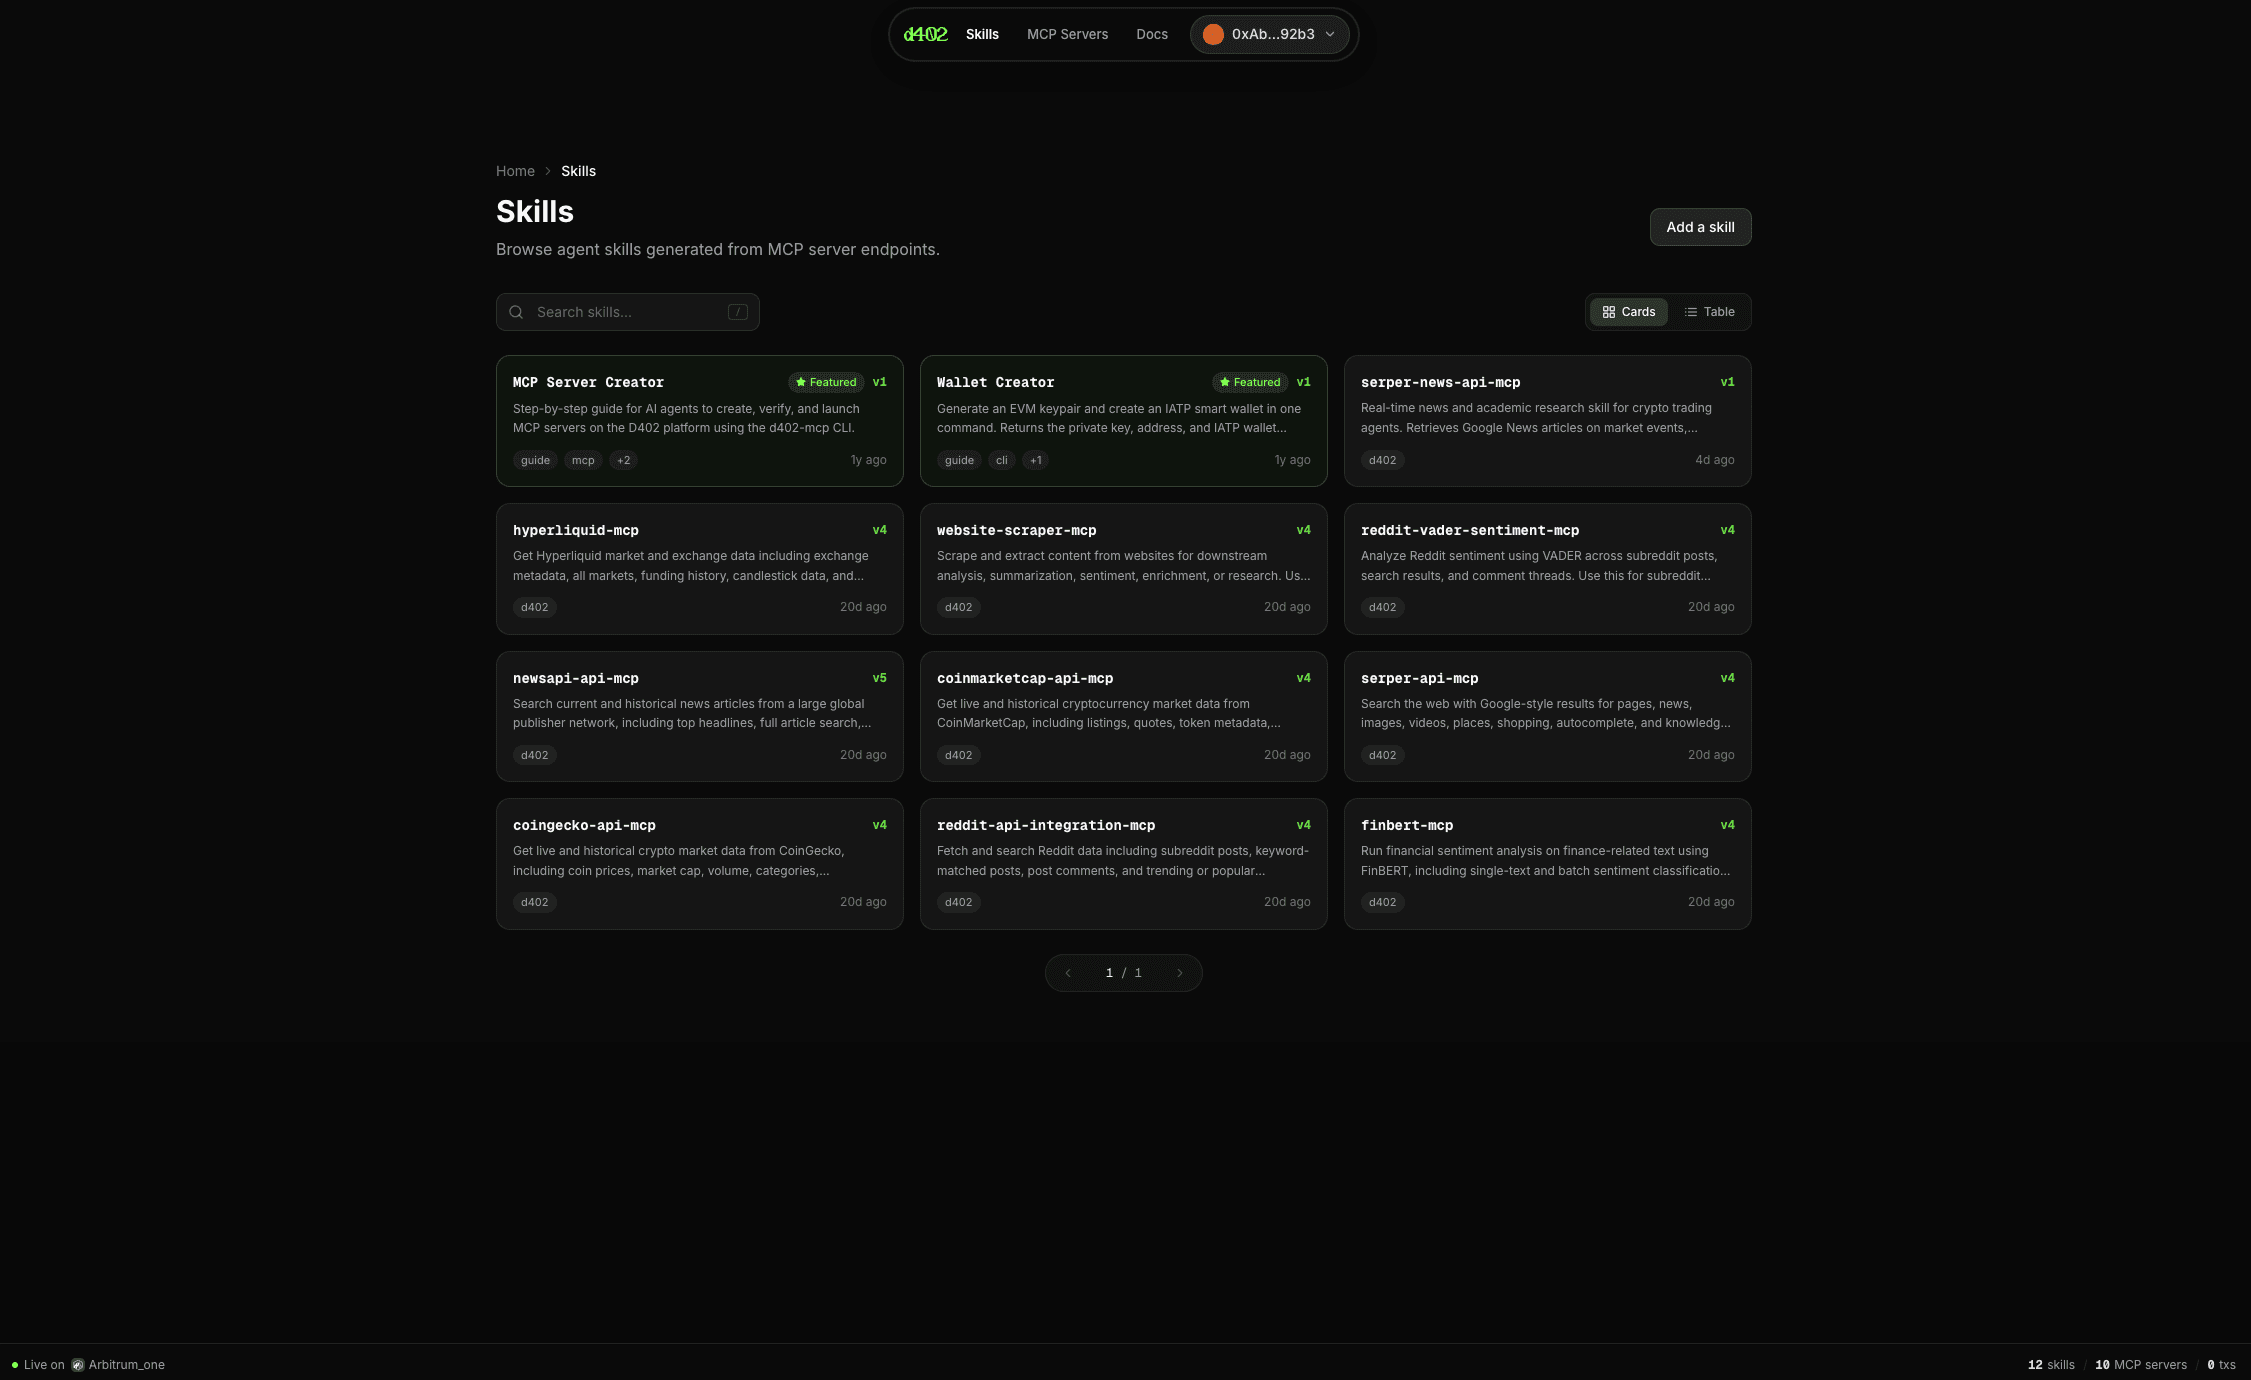Click the orange wallet avatar in the header
Image resolution: width=2251 pixels, height=1380 pixels.
coord(1212,33)
